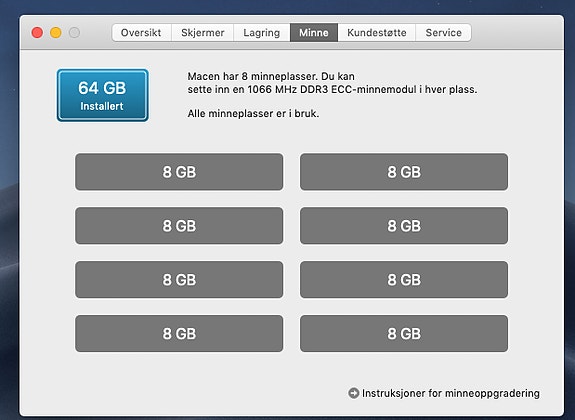Minimize the window with yellow button
575x420 pixels.
click(x=56, y=33)
